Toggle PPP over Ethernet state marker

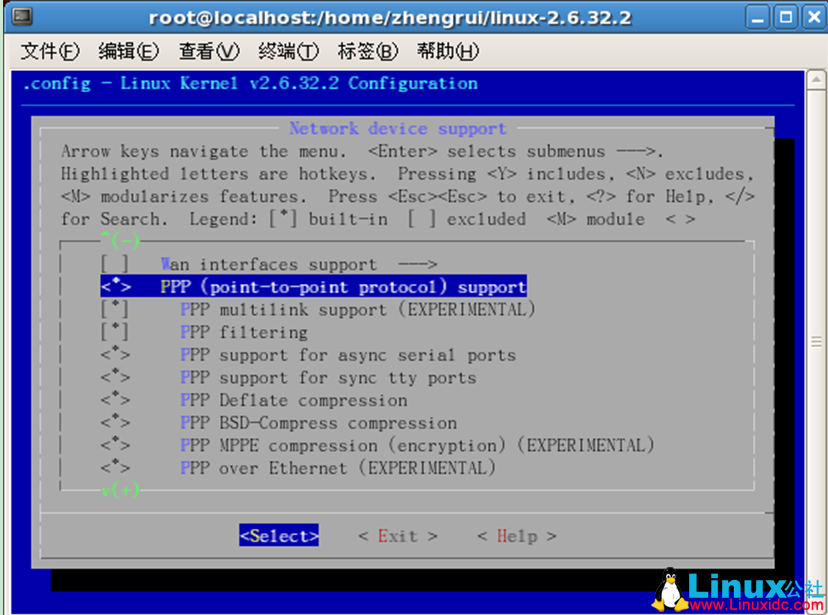click(116, 468)
